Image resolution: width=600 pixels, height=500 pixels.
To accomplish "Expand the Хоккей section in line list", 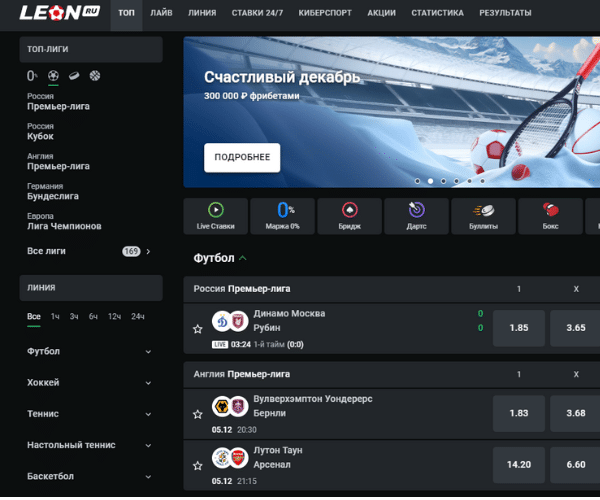I will (89, 383).
